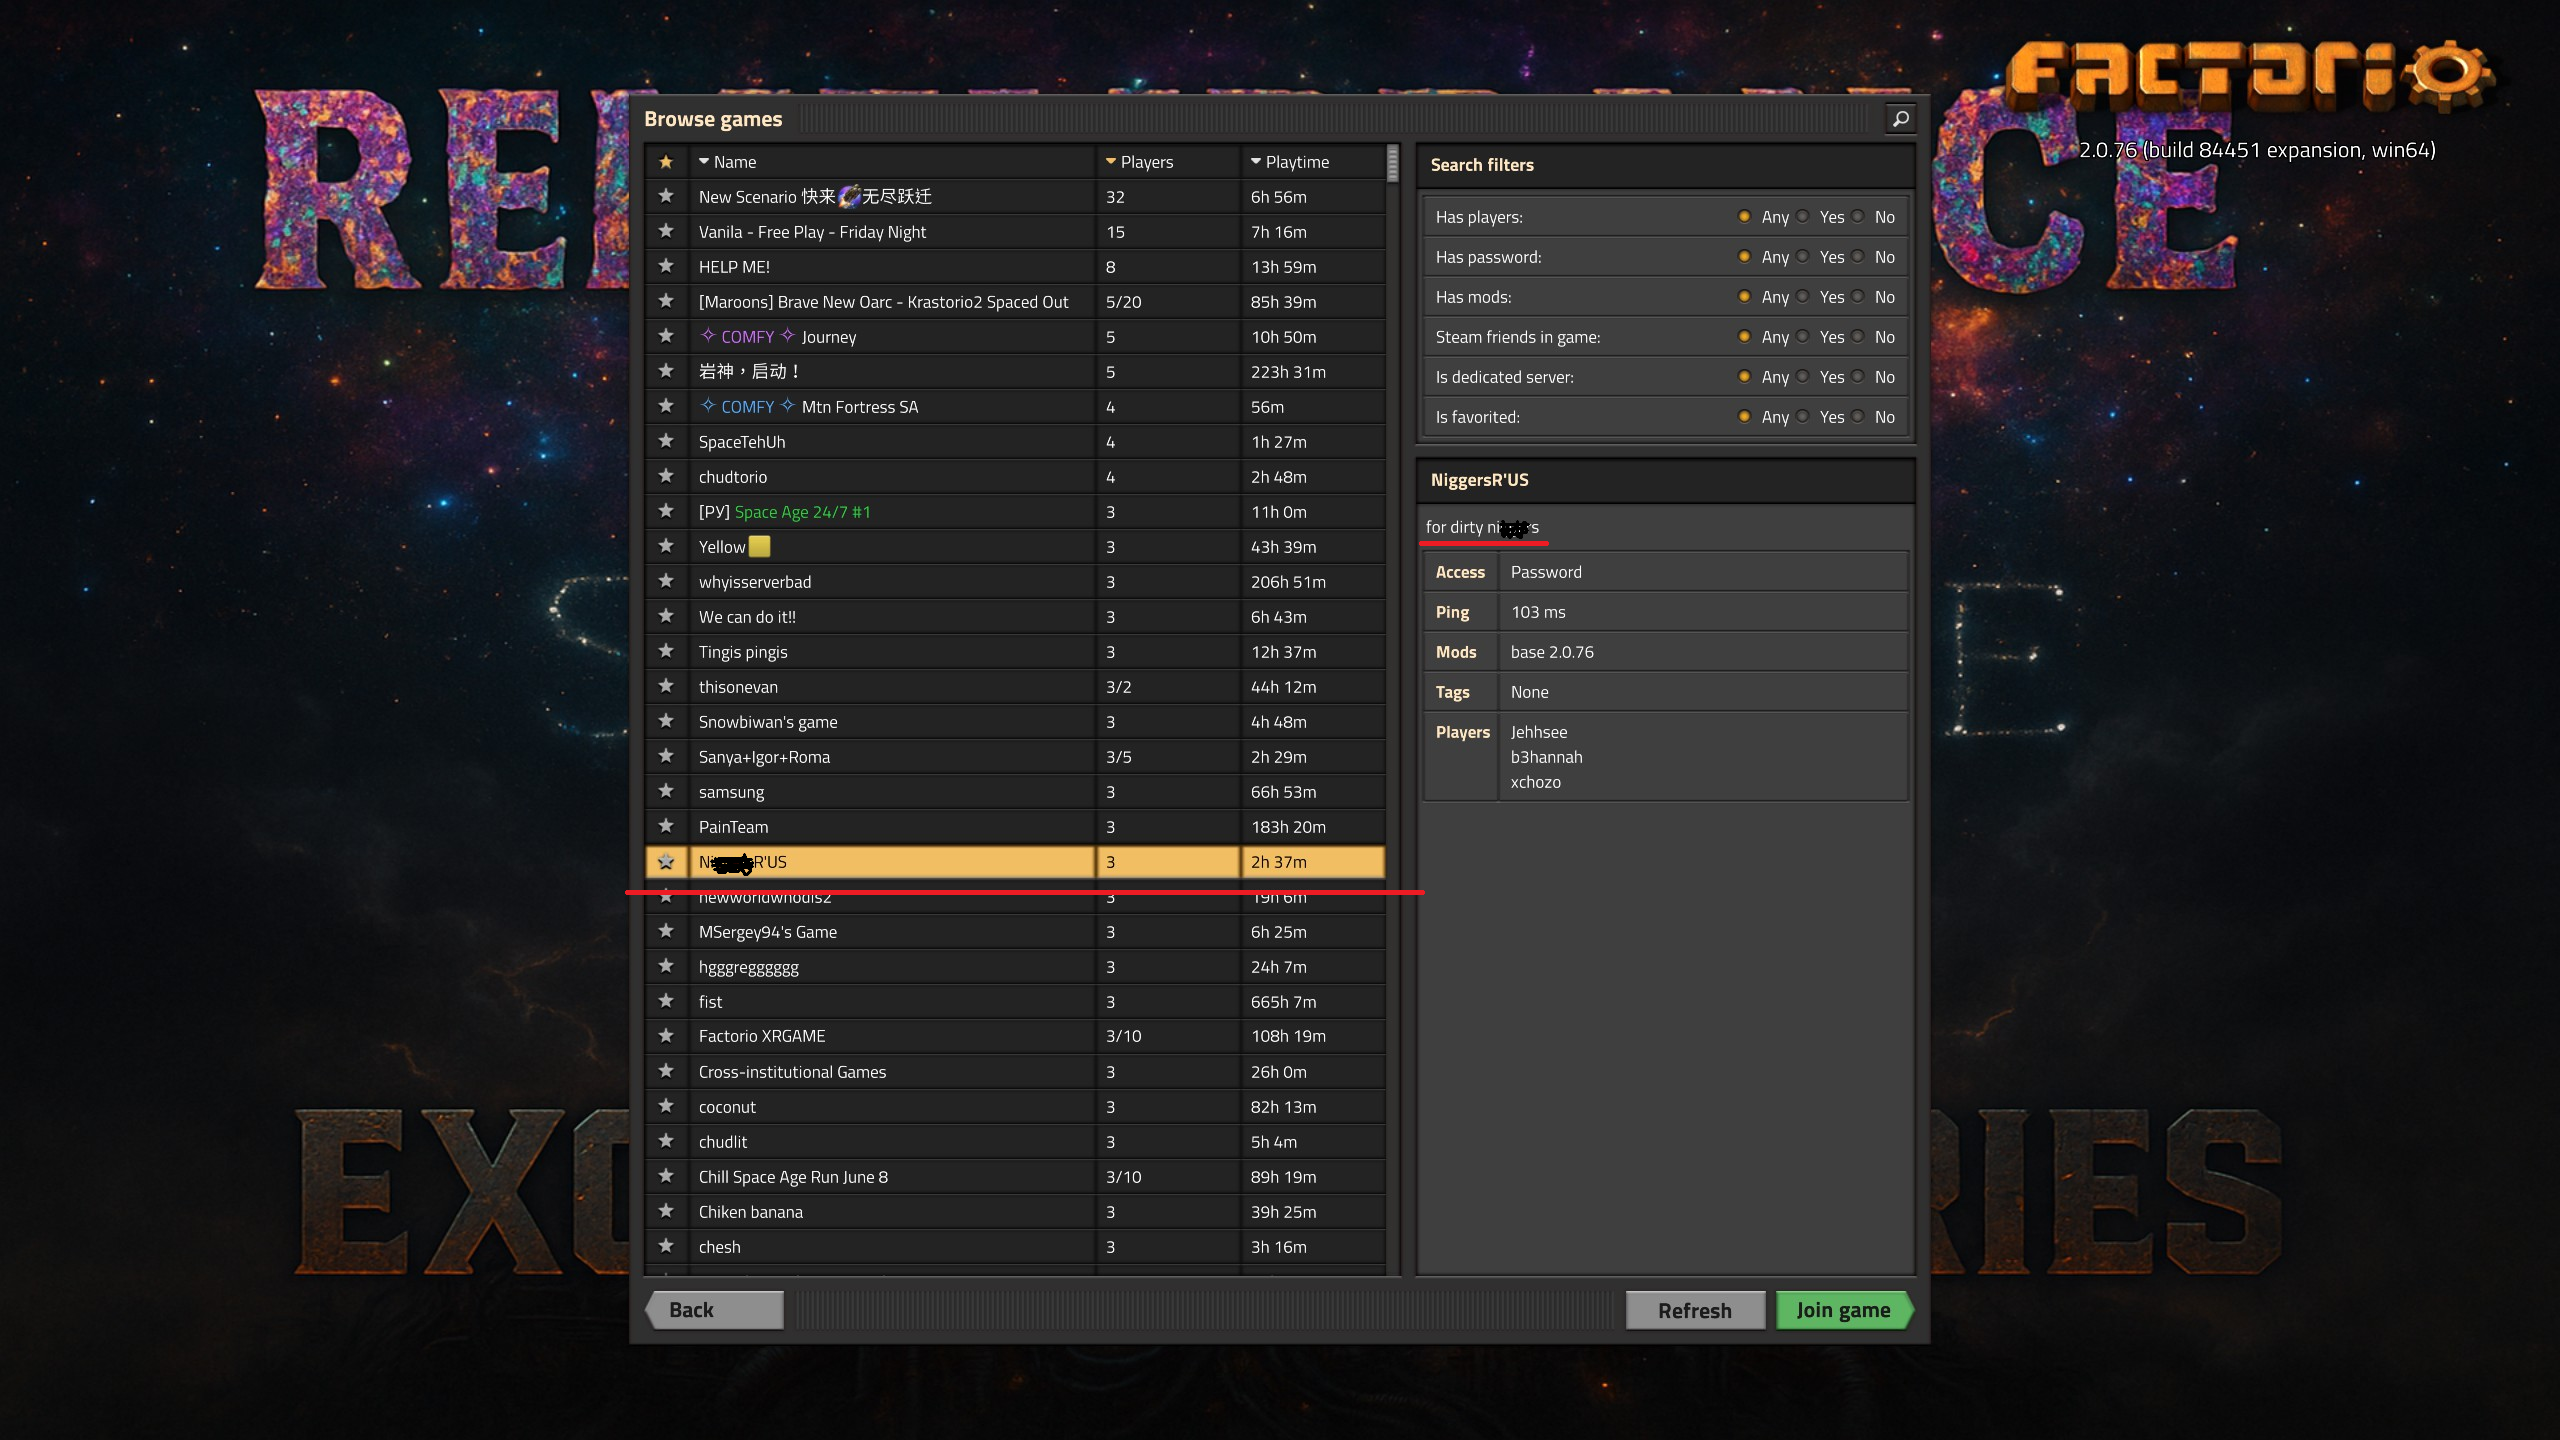Sort by favorites using the header star
The height and width of the screenshot is (1440, 2560).
(x=666, y=162)
